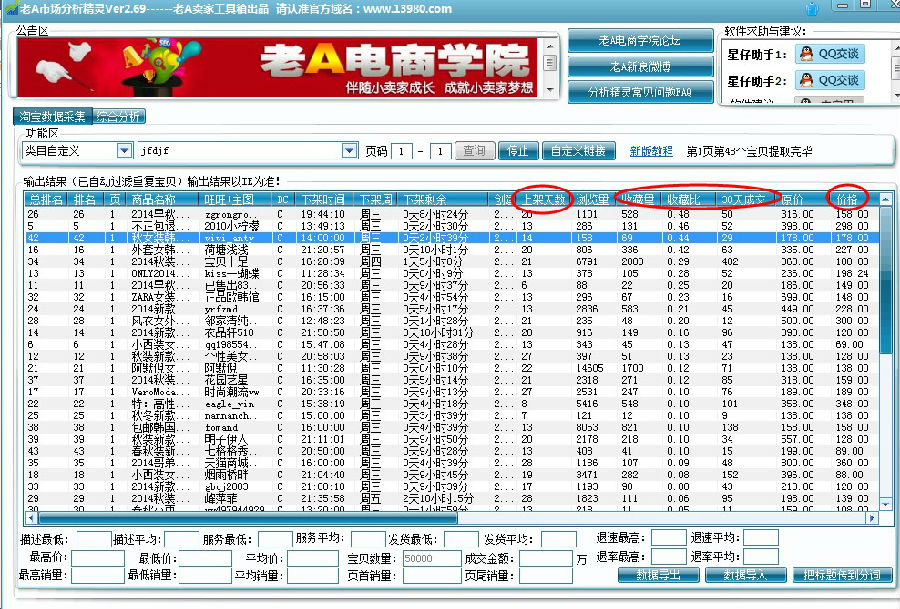Click the 把标题传到分词 button

[842, 575]
